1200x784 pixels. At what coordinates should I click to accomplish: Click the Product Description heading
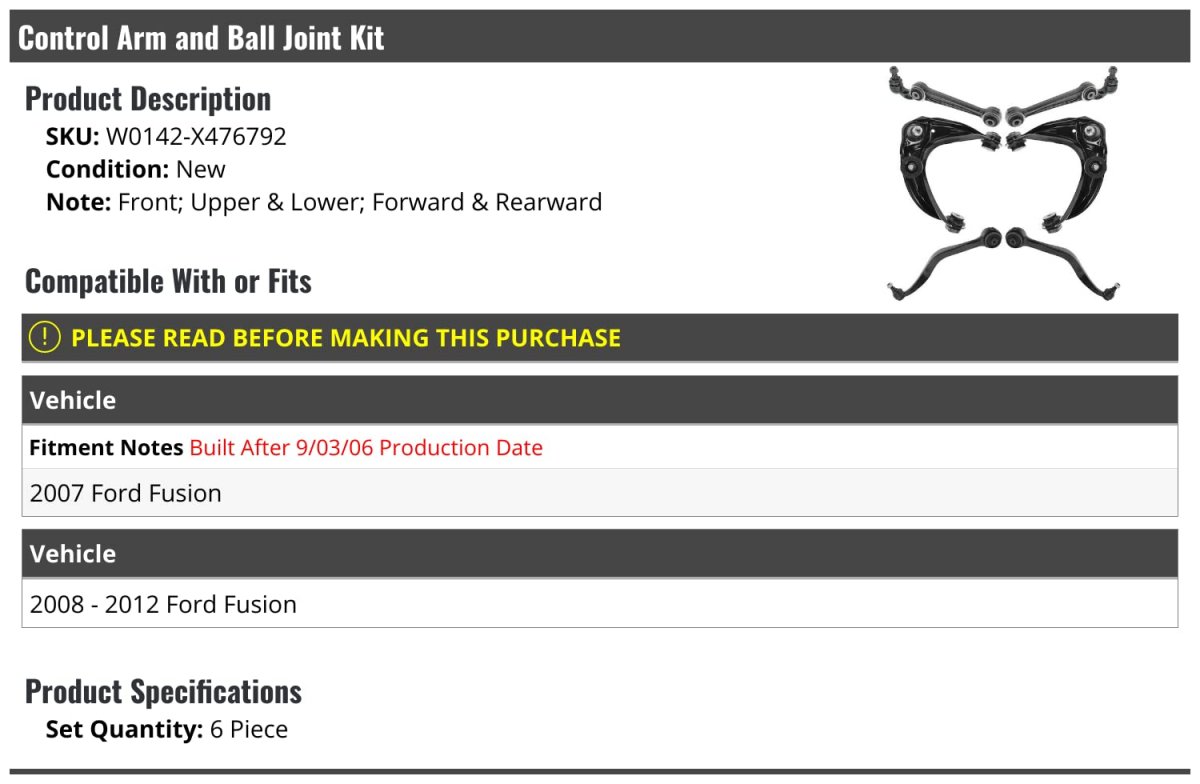pos(148,98)
